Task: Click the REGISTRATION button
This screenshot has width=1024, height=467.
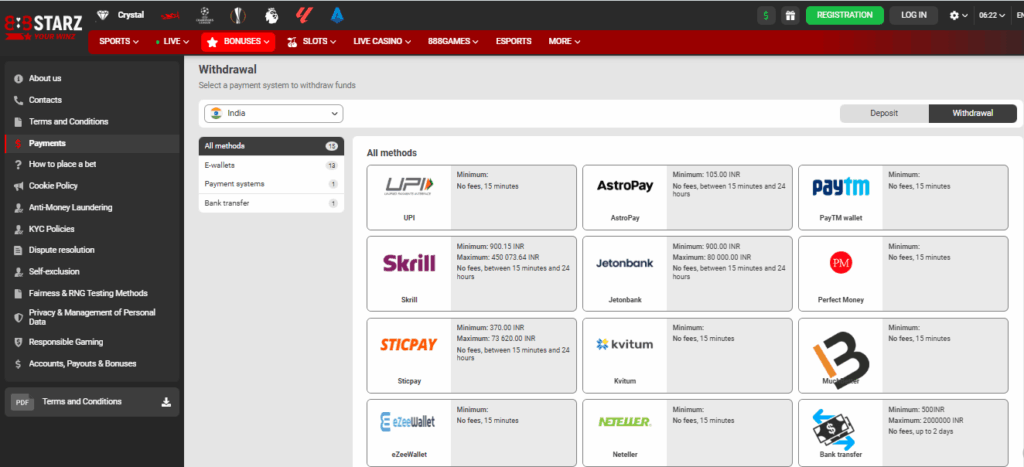Action: tap(844, 15)
